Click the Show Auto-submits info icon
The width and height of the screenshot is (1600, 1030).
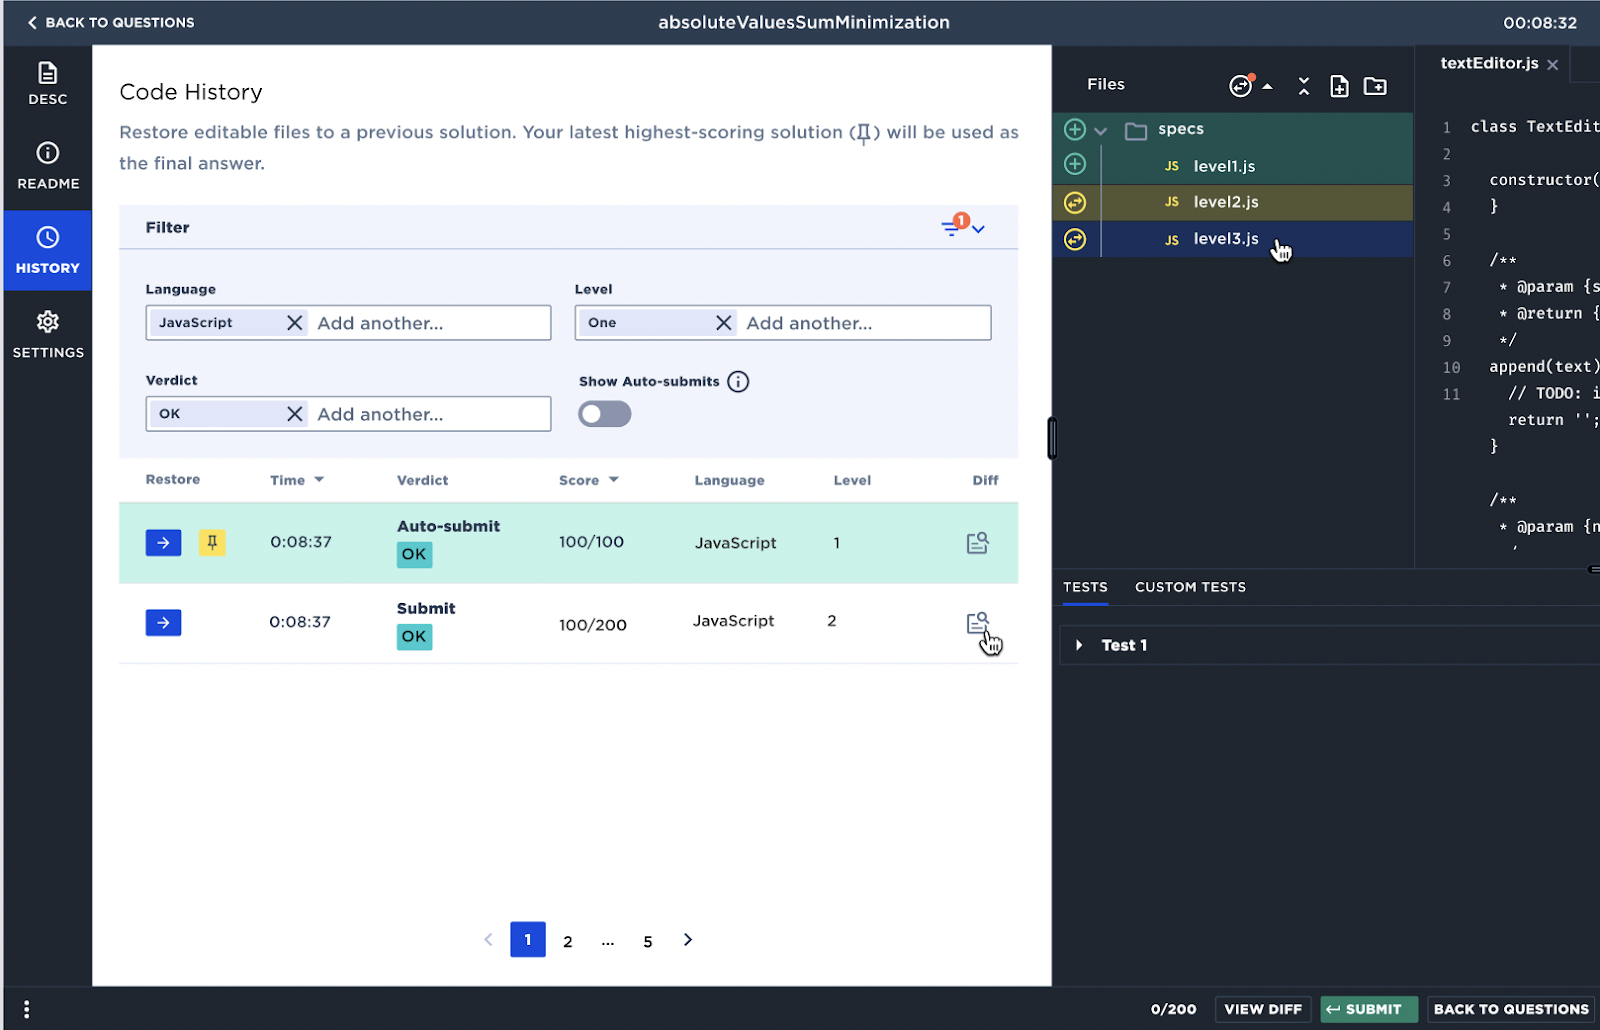click(738, 381)
